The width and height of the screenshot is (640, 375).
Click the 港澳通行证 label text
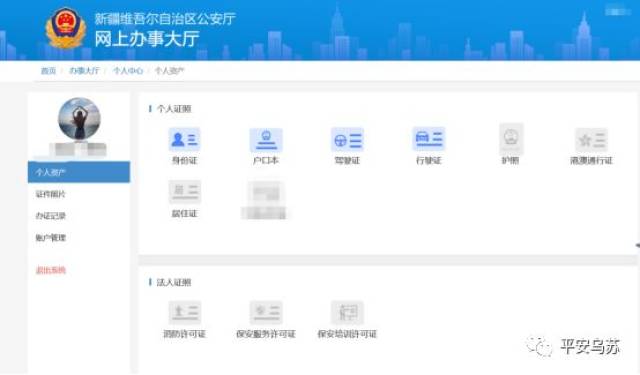[591, 161]
